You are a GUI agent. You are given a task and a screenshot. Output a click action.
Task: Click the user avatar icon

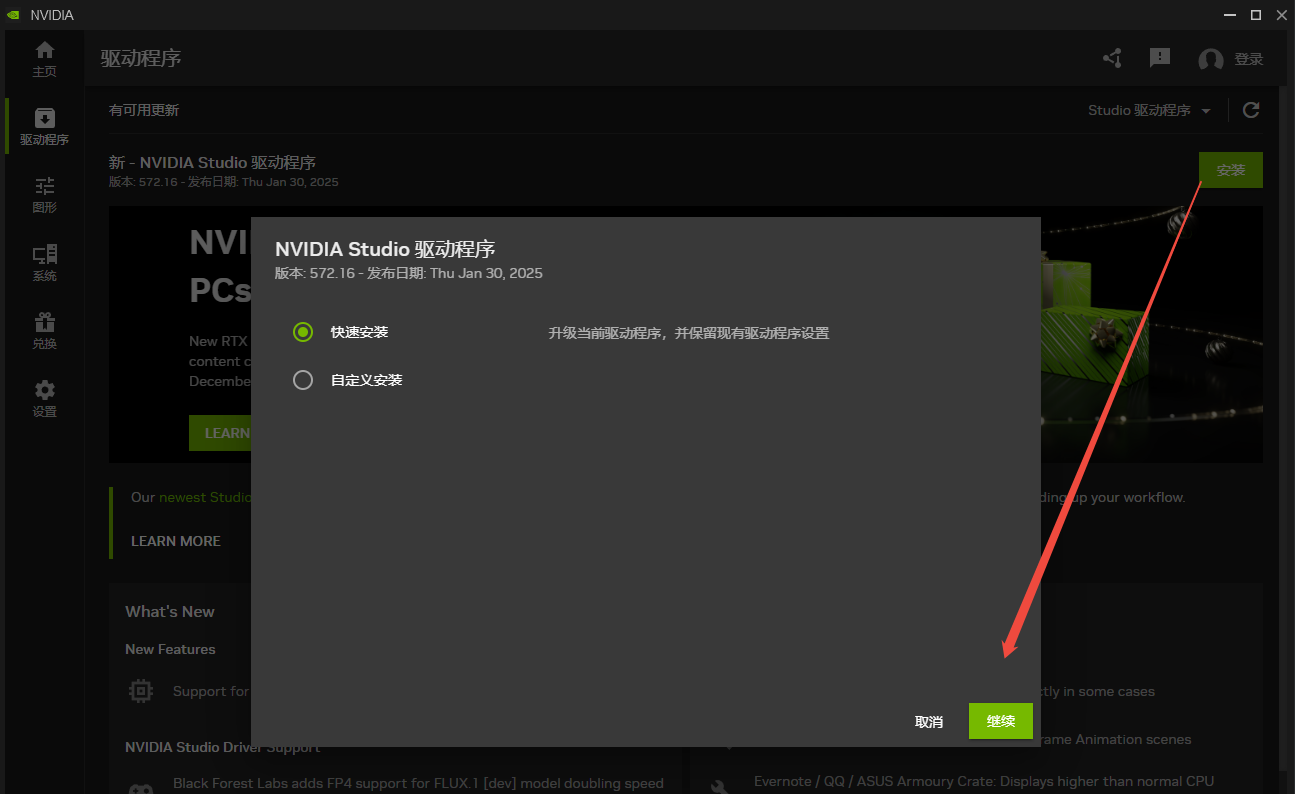coord(1211,60)
